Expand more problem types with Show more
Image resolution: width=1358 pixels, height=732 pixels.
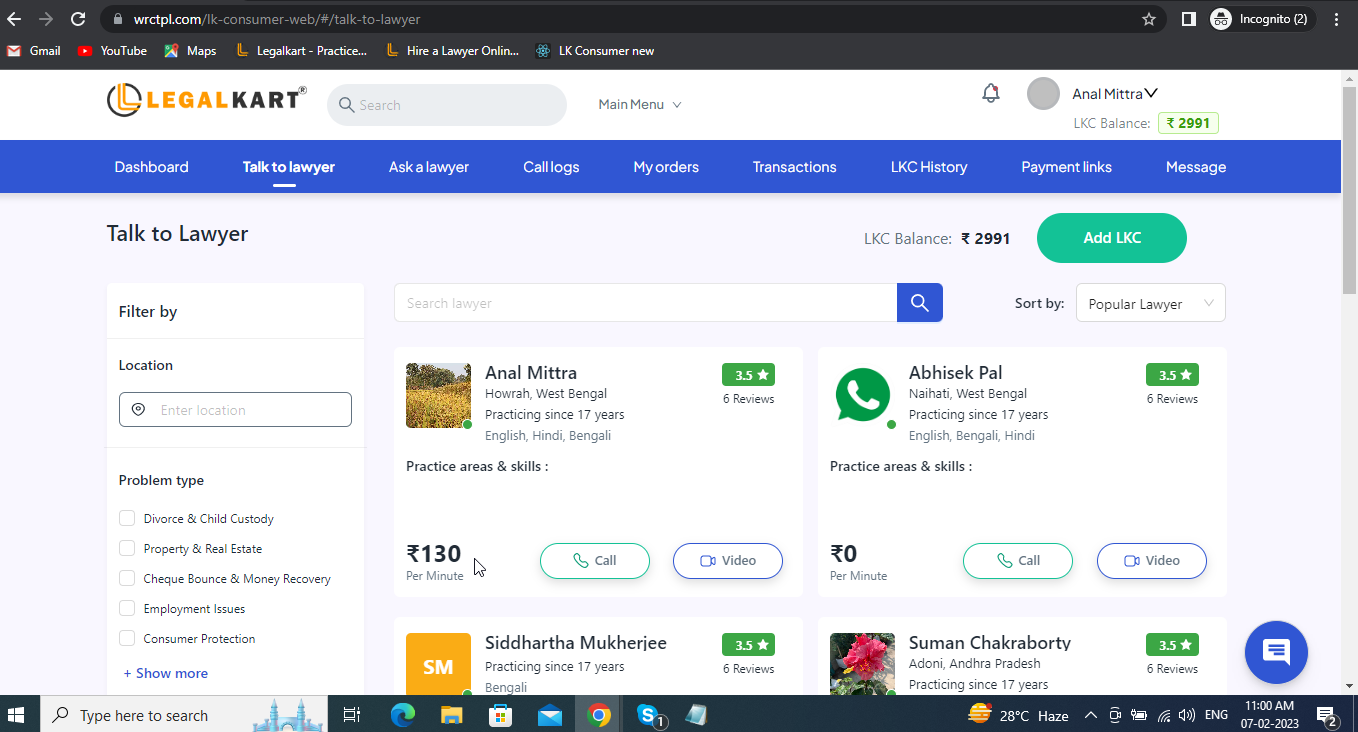[x=166, y=673]
